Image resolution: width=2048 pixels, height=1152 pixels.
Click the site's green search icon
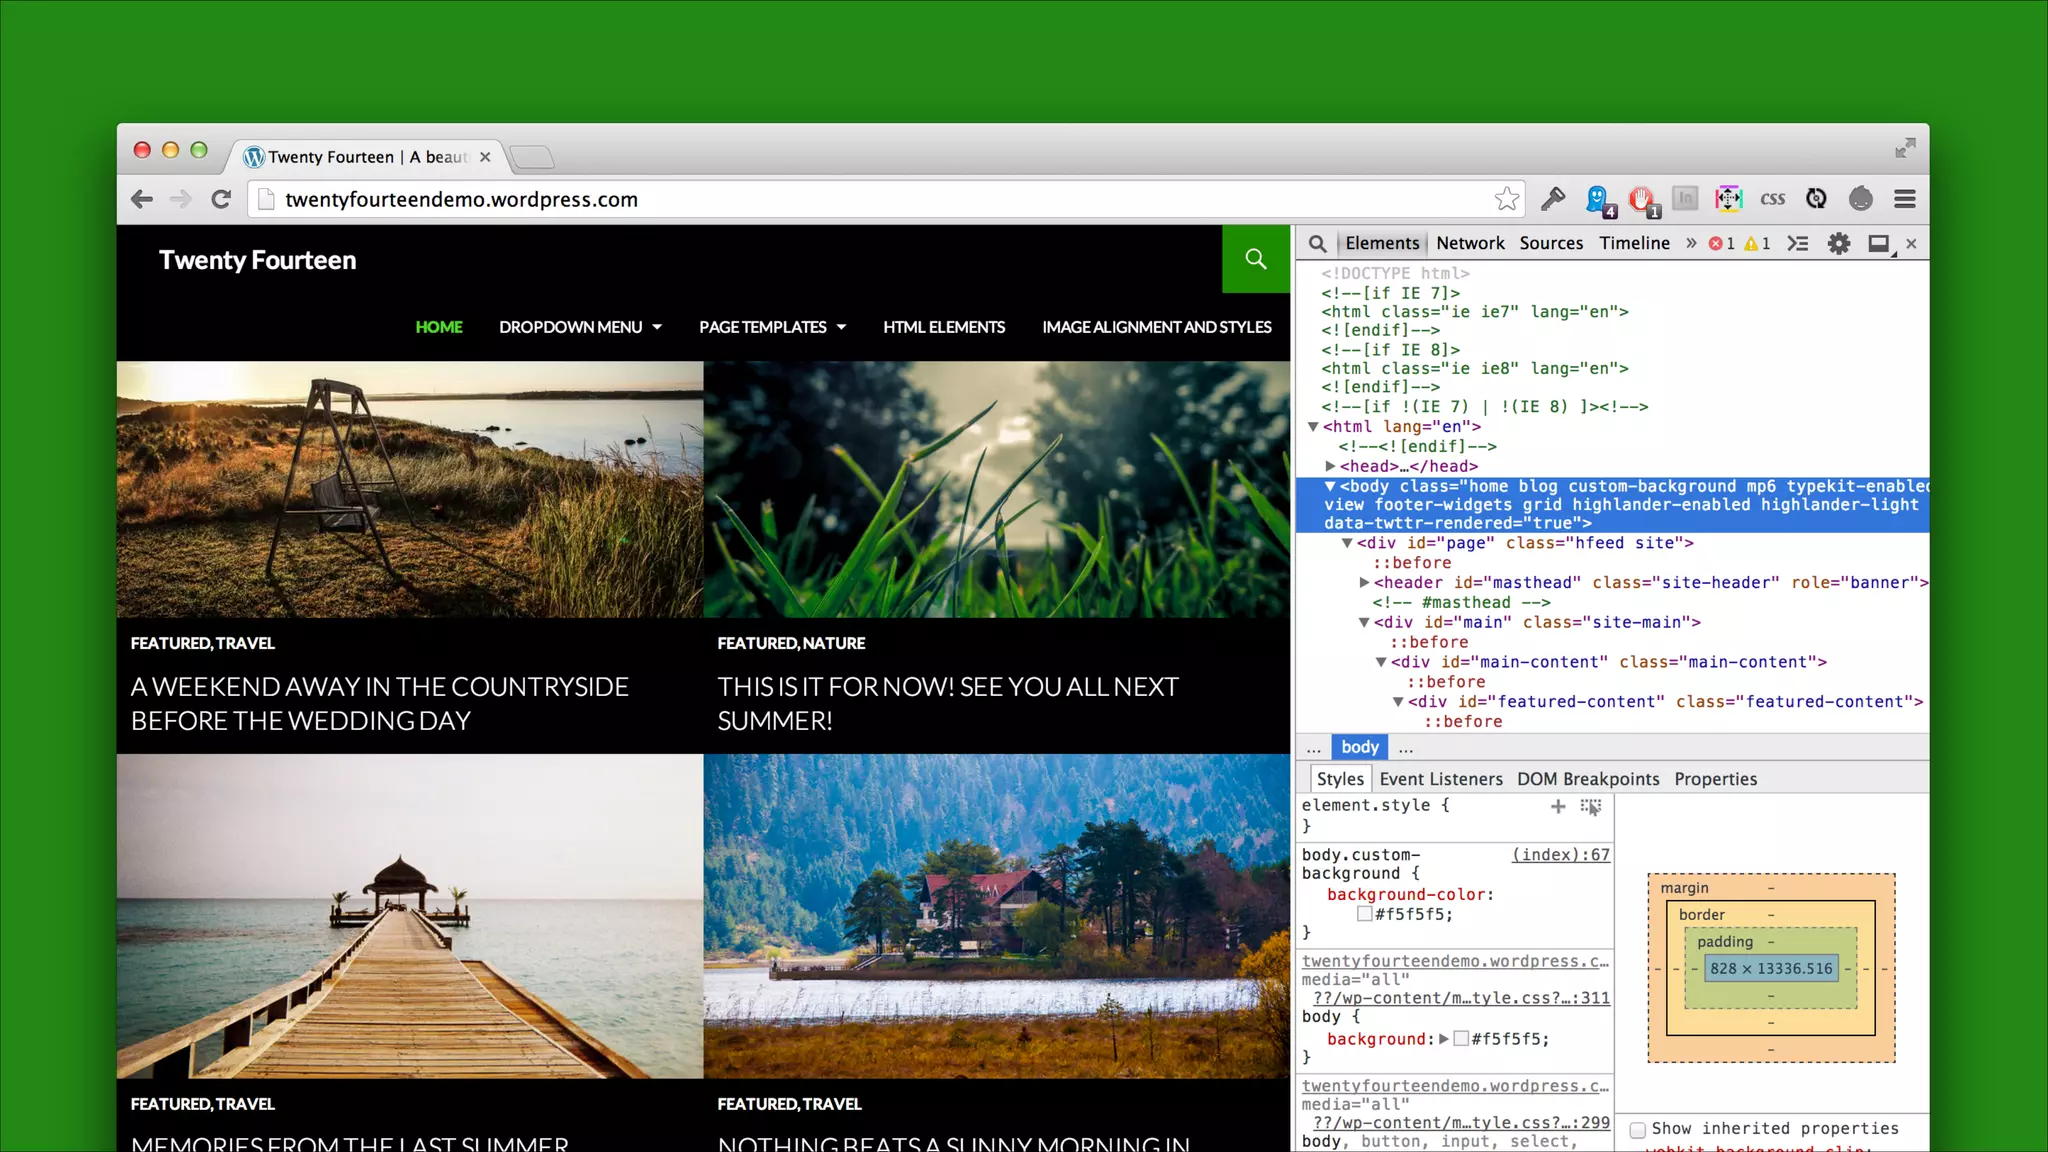(x=1256, y=259)
